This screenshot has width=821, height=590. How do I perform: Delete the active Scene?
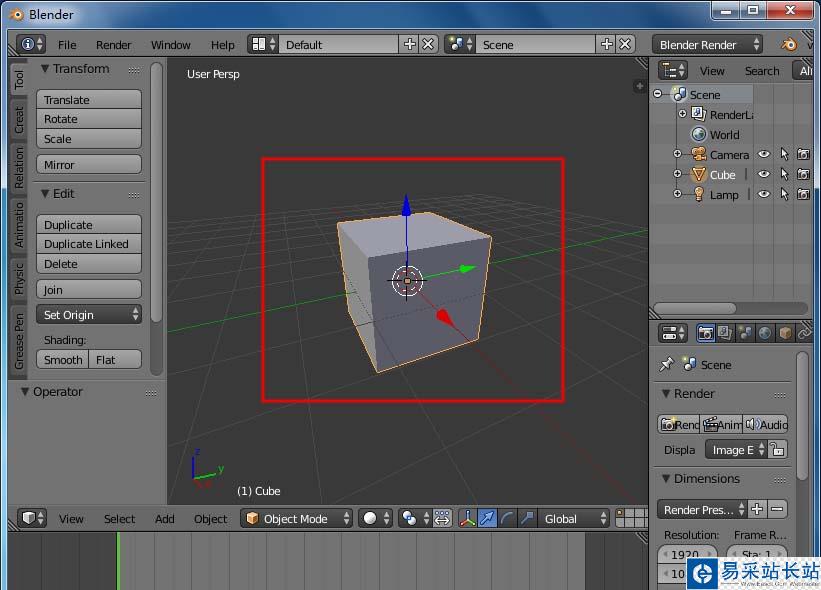coord(625,44)
